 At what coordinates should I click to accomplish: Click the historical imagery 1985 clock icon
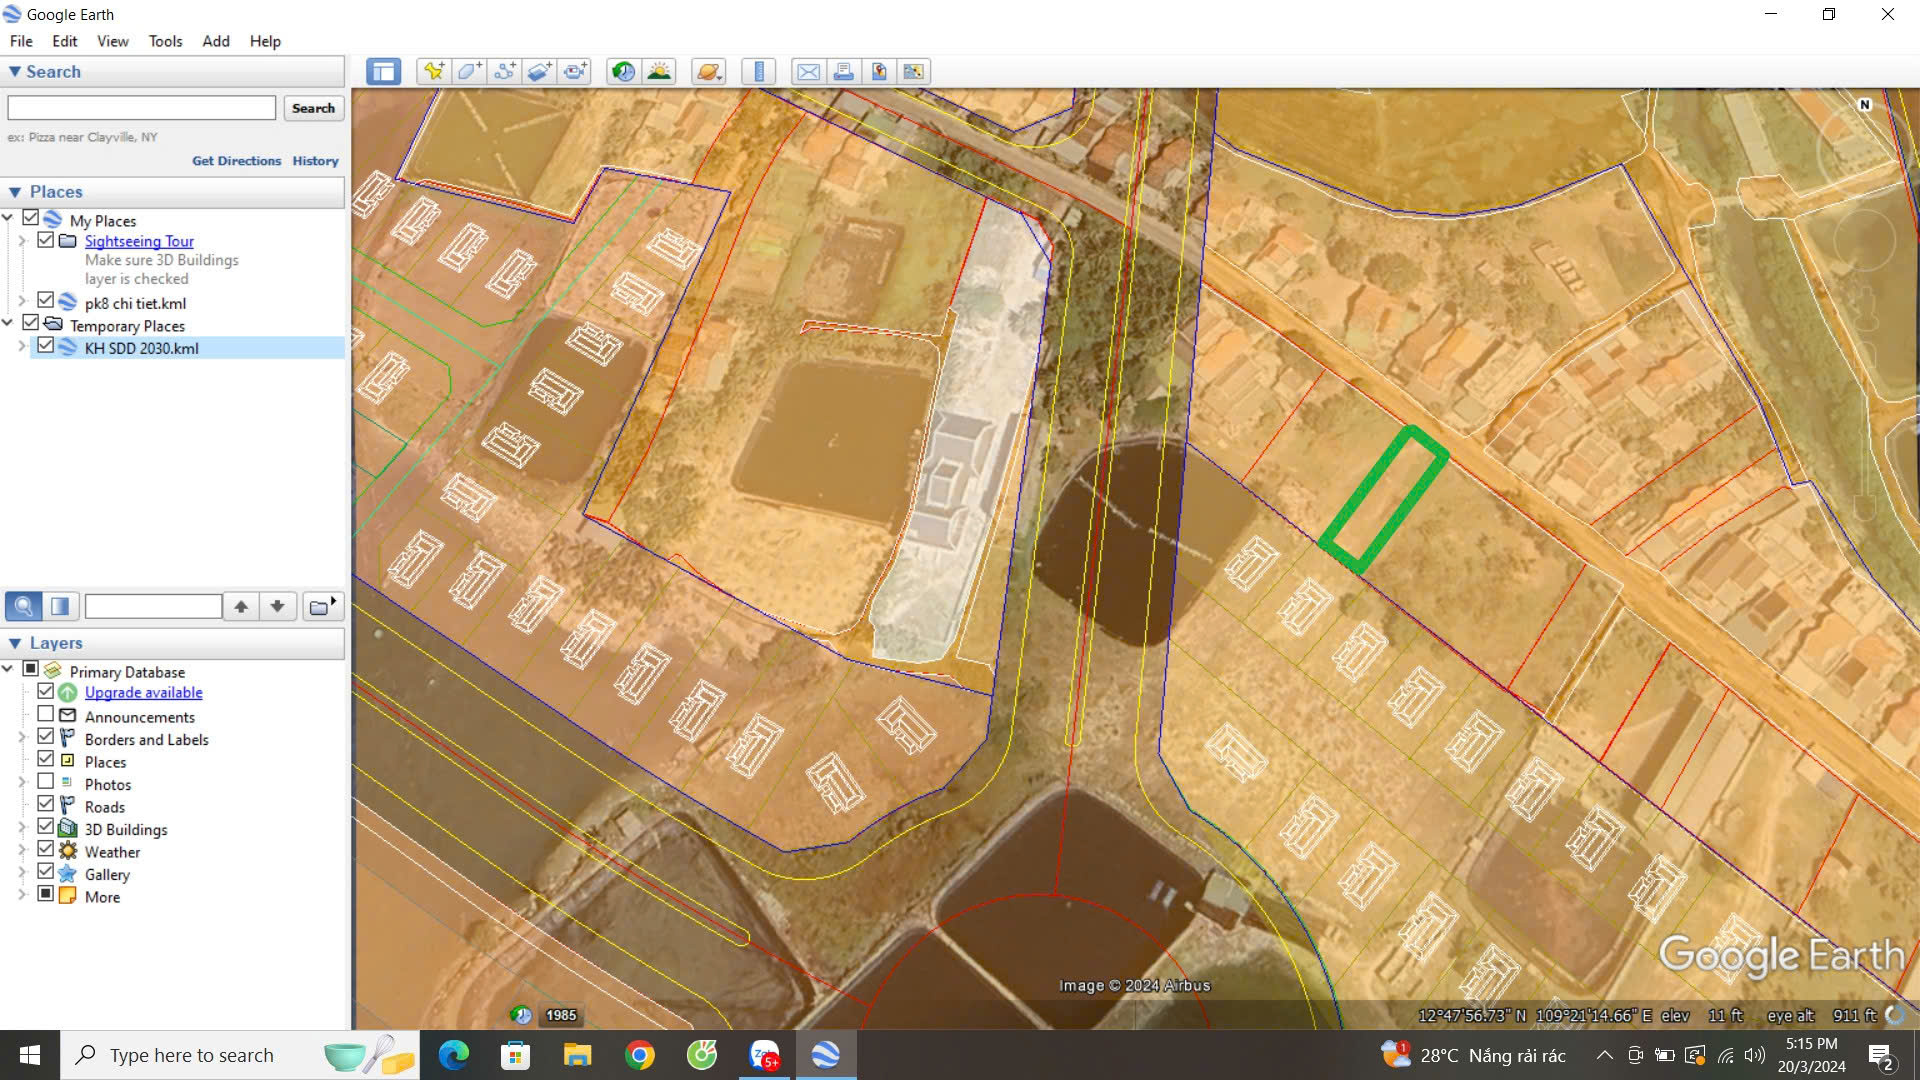click(x=521, y=1015)
